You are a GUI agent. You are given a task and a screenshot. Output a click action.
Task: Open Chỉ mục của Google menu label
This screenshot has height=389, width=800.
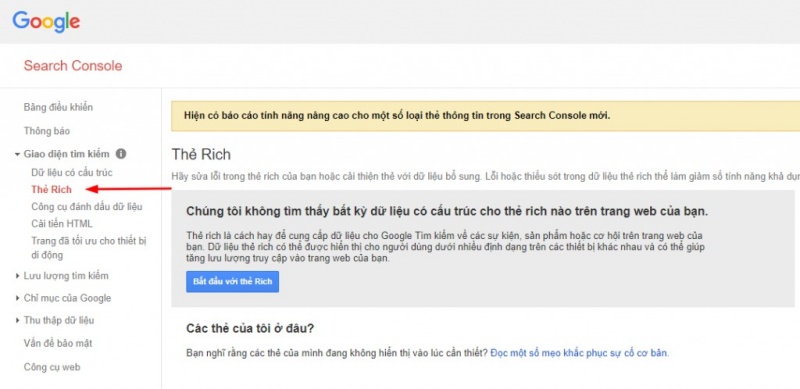pyautogui.click(x=67, y=298)
